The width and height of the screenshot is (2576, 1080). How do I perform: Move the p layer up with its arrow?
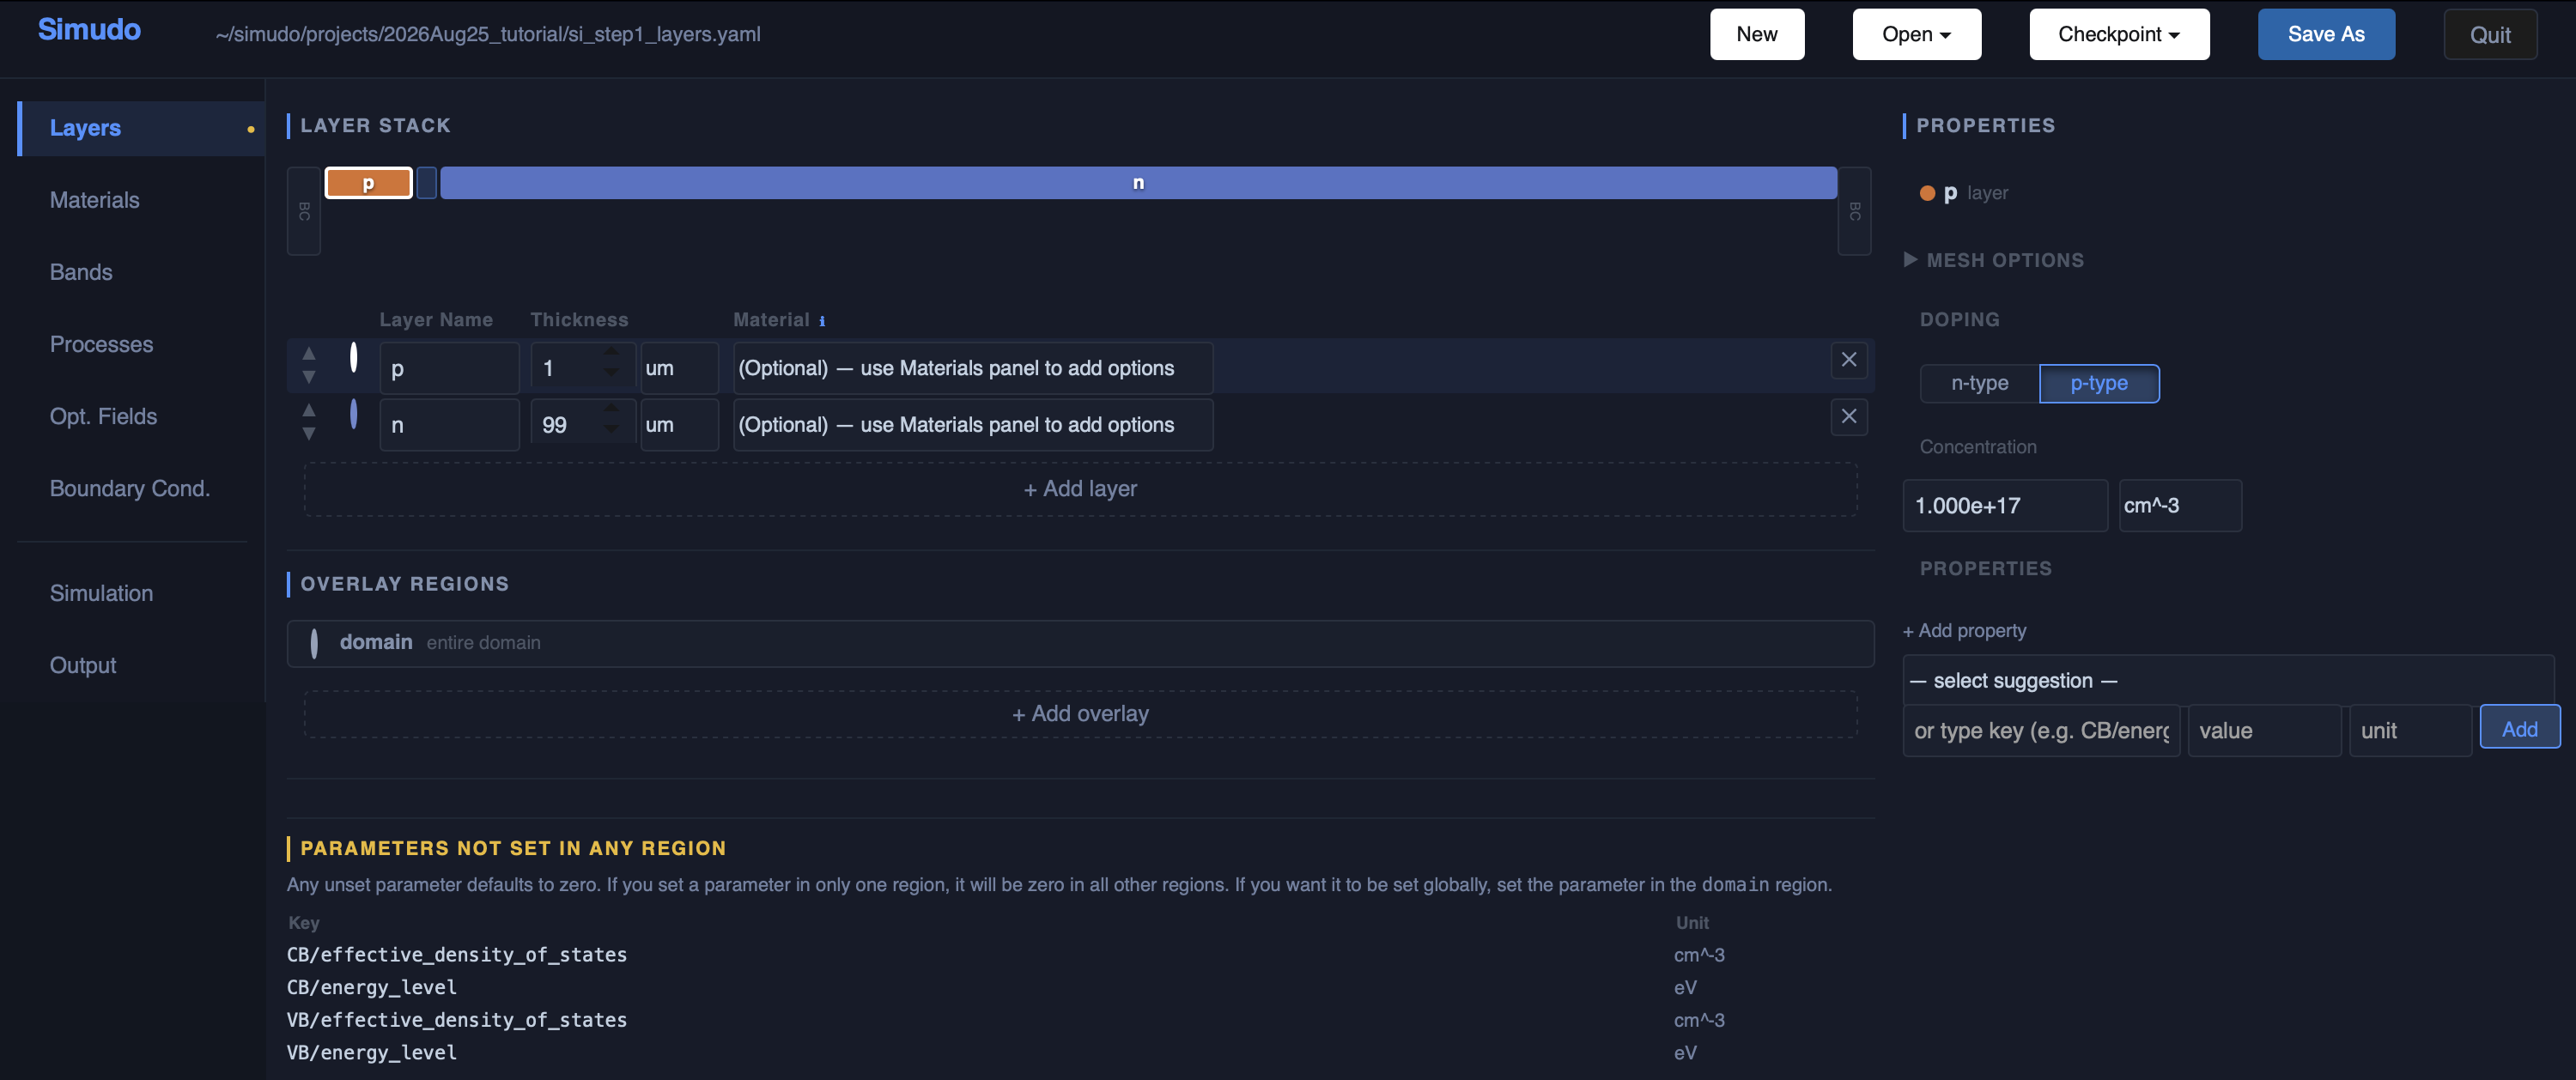tap(309, 354)
